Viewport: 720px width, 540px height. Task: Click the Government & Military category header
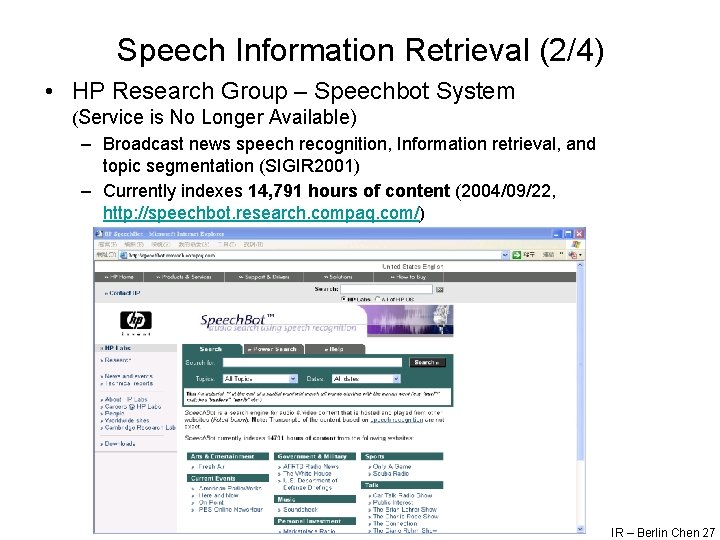315,456
